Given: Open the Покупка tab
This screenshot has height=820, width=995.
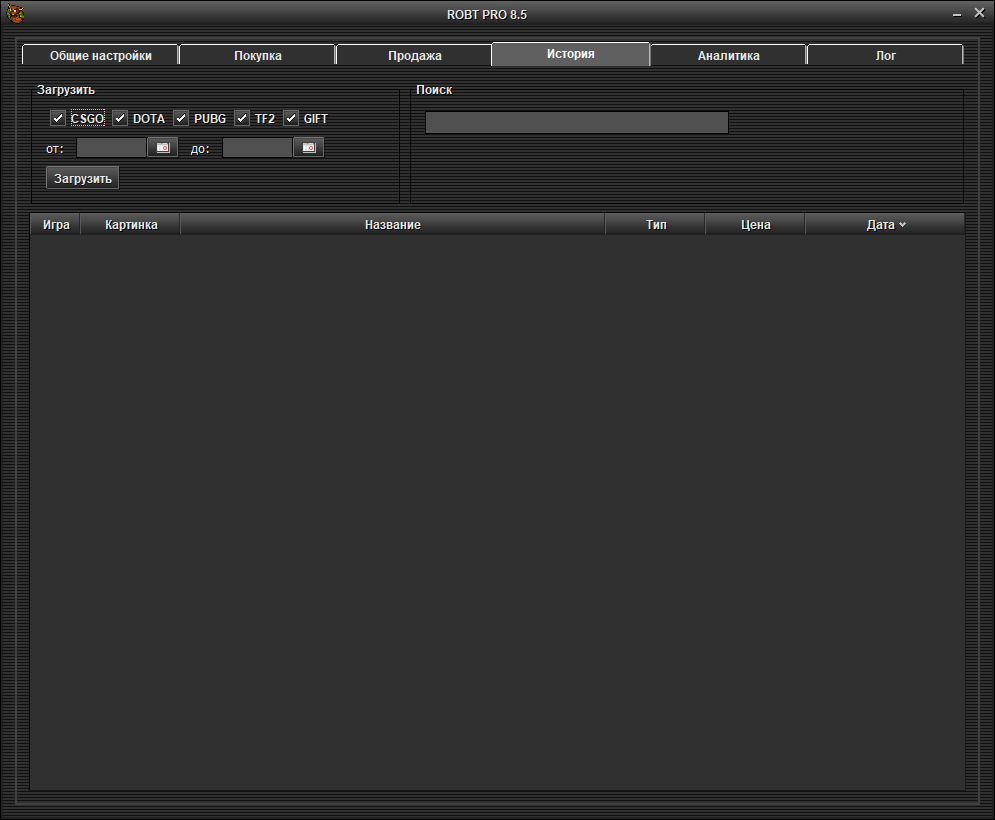Looking at the screenshot, I should [257, 56].
